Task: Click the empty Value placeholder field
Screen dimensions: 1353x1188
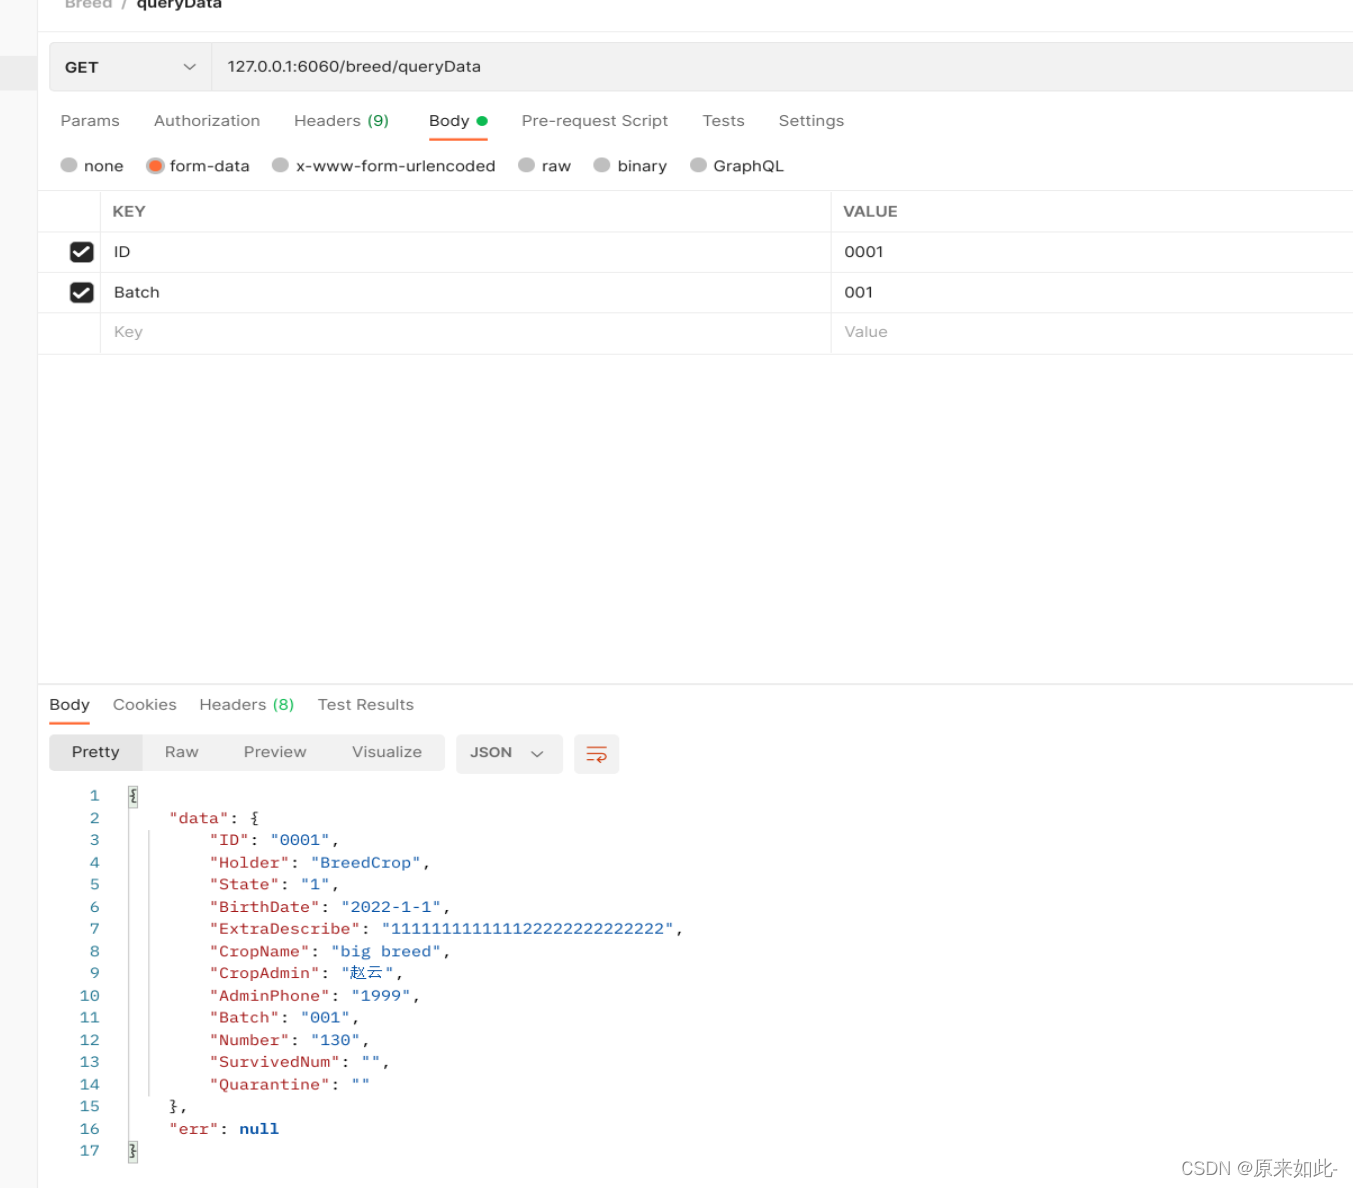Action: pyautogui.click(x=1092, y=332)
